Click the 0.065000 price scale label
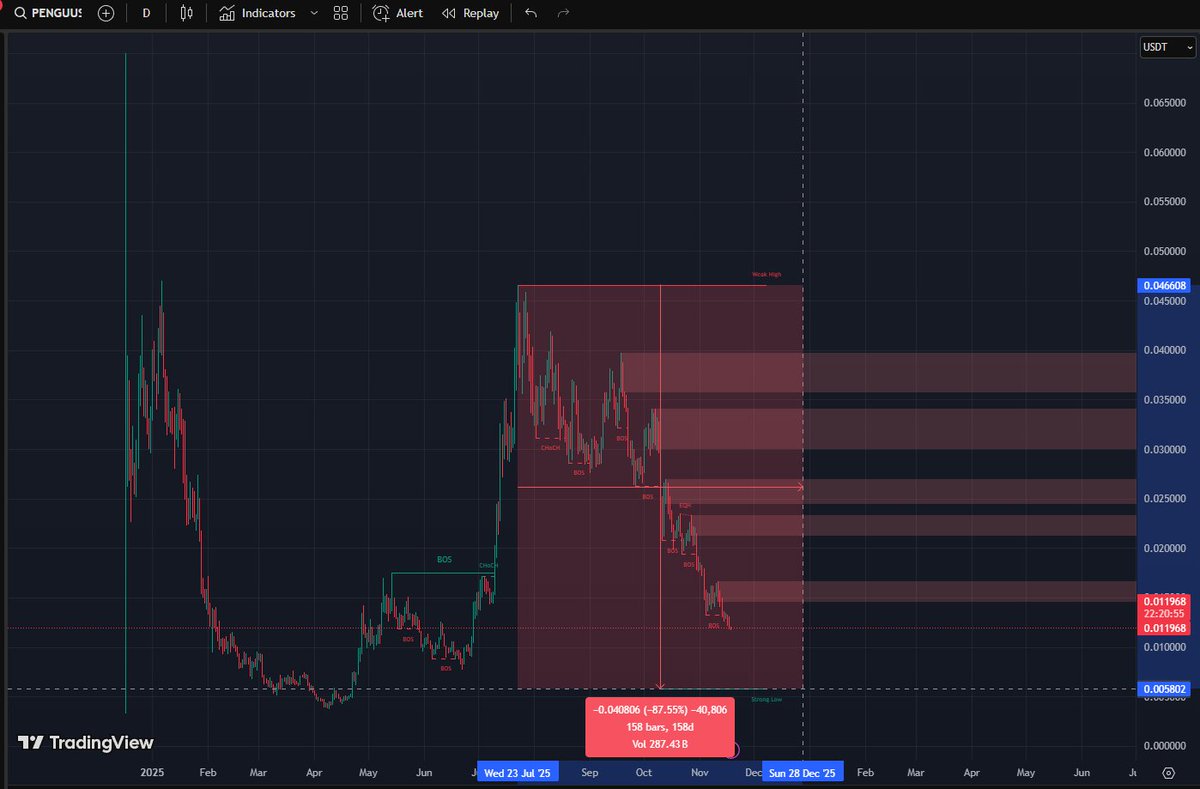This screenshot has width=1200, height=789. point(1164,103)
